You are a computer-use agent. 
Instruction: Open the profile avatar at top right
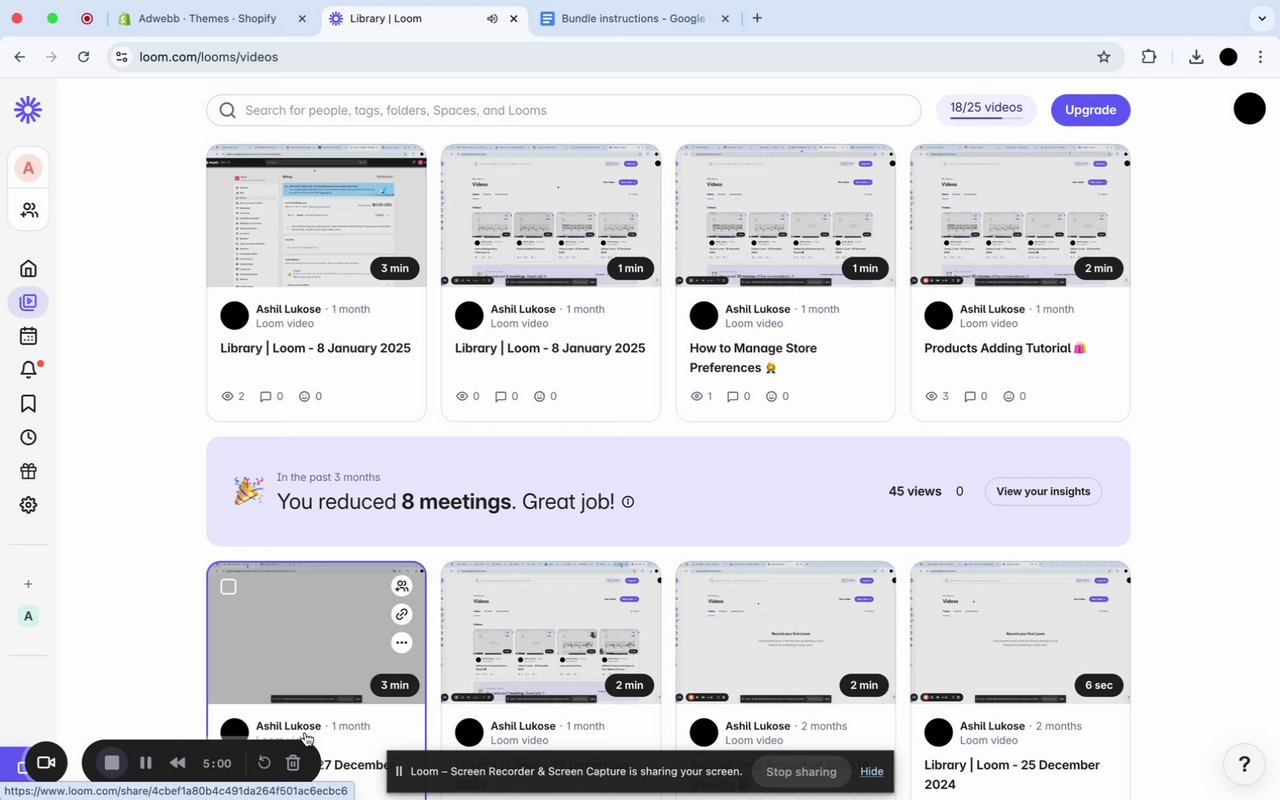[1249, 108]
